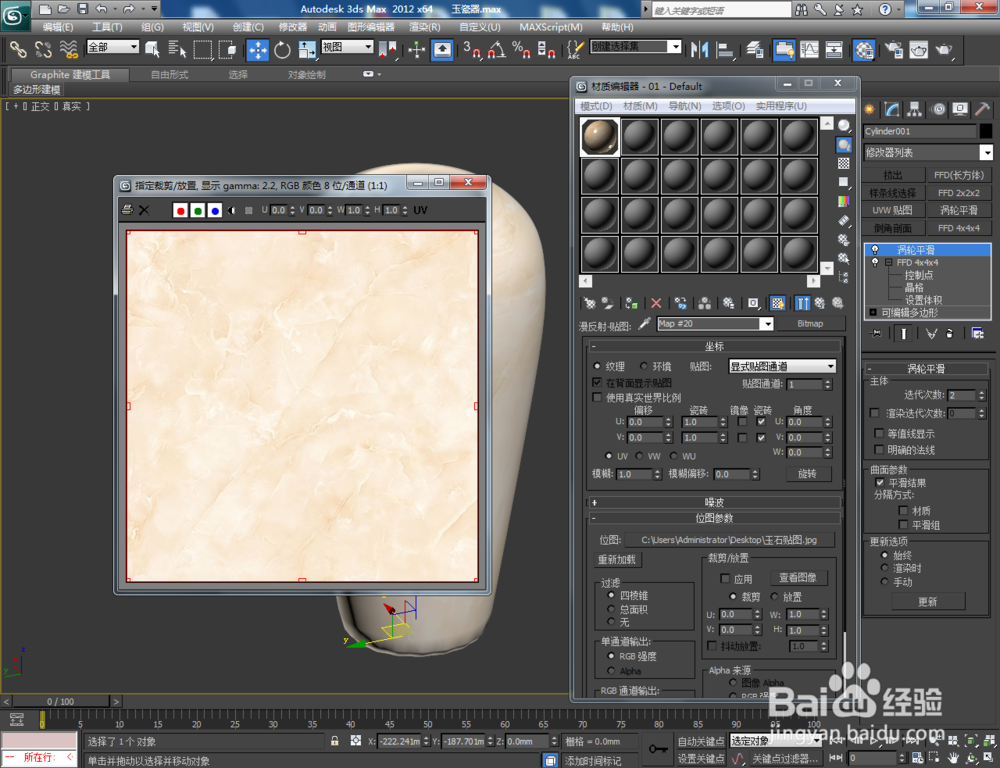Select the first marble material sample slot

(x=599, y=137)
